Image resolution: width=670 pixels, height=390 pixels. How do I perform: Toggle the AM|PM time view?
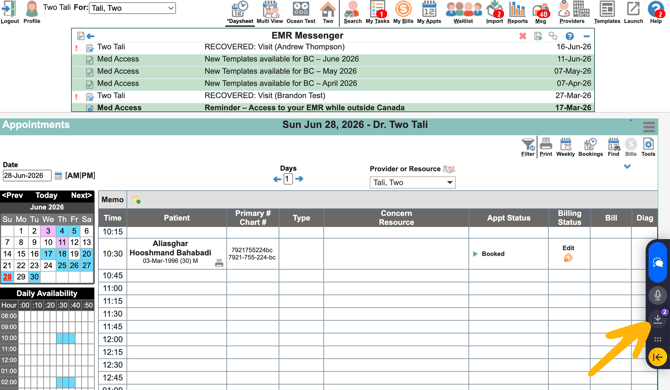[80, 176]
